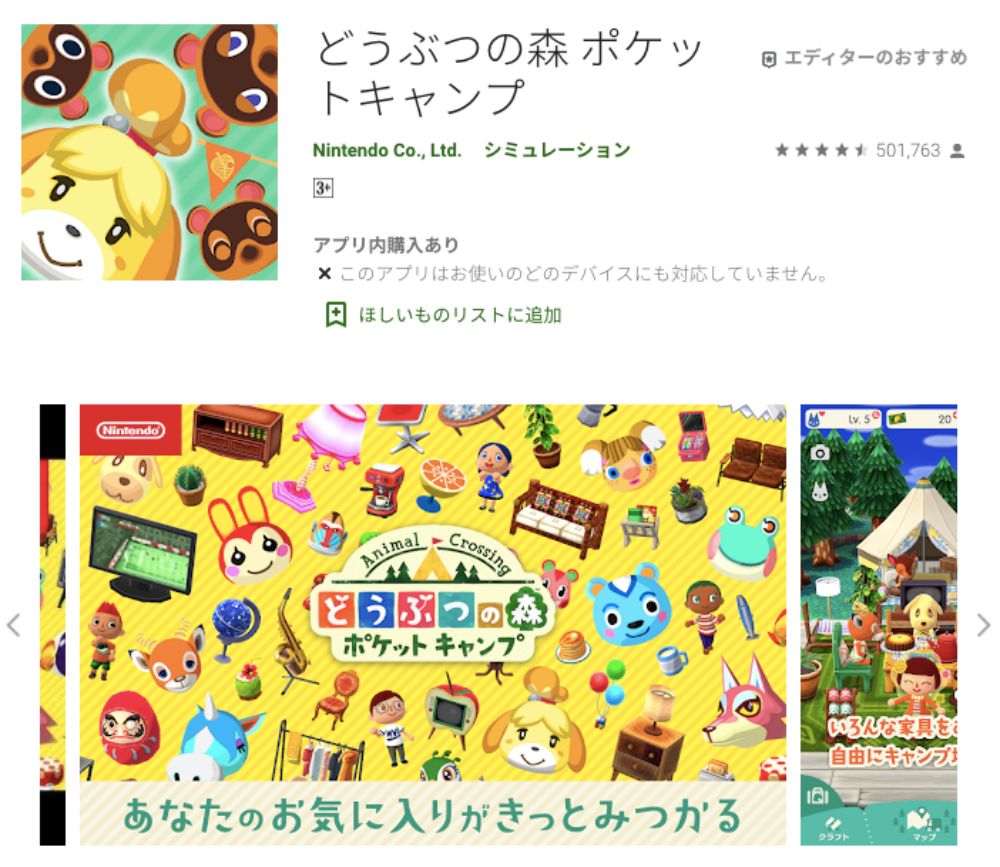Click the 501,763 ratings count

[908, 151]
